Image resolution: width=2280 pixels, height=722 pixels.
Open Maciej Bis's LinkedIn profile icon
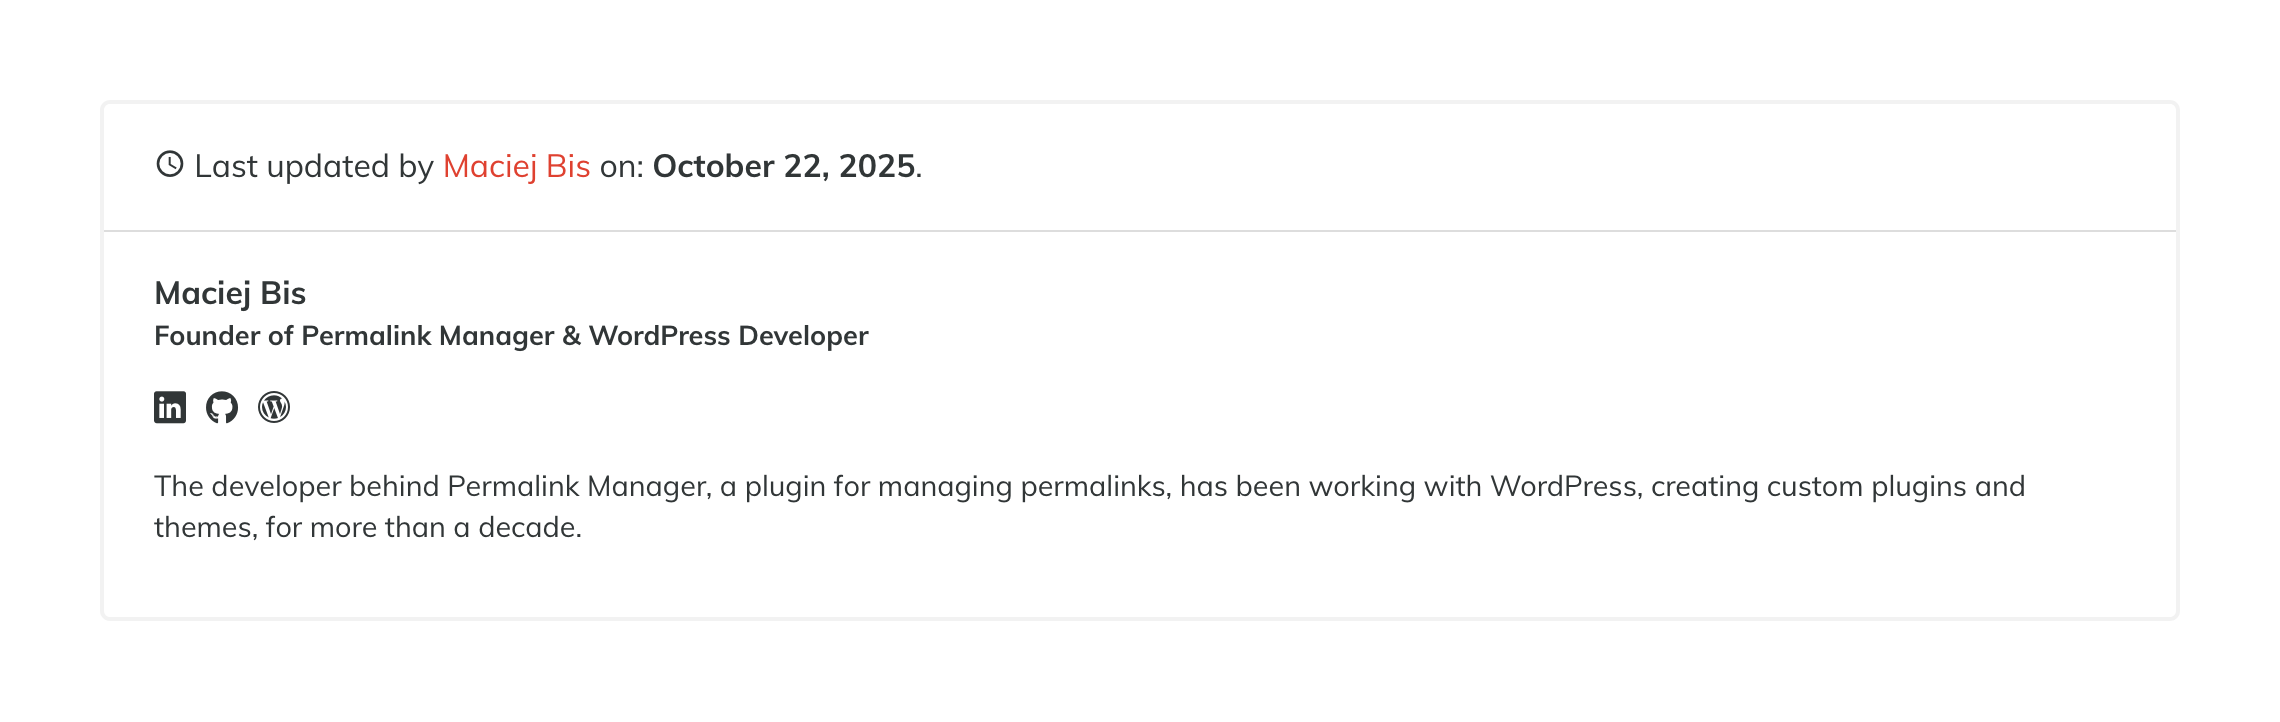pyautogui.click(x=170, y=407)
